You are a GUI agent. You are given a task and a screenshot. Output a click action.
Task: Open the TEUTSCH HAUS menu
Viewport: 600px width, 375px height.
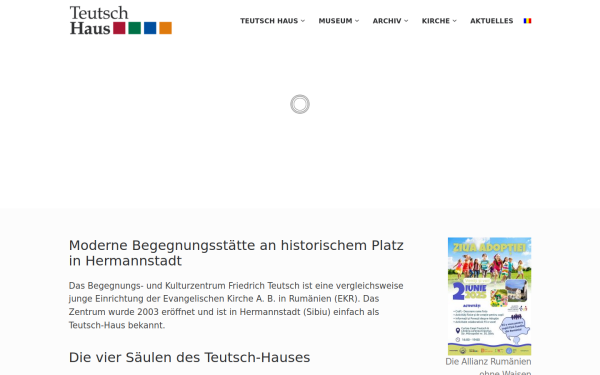(269, 21)
